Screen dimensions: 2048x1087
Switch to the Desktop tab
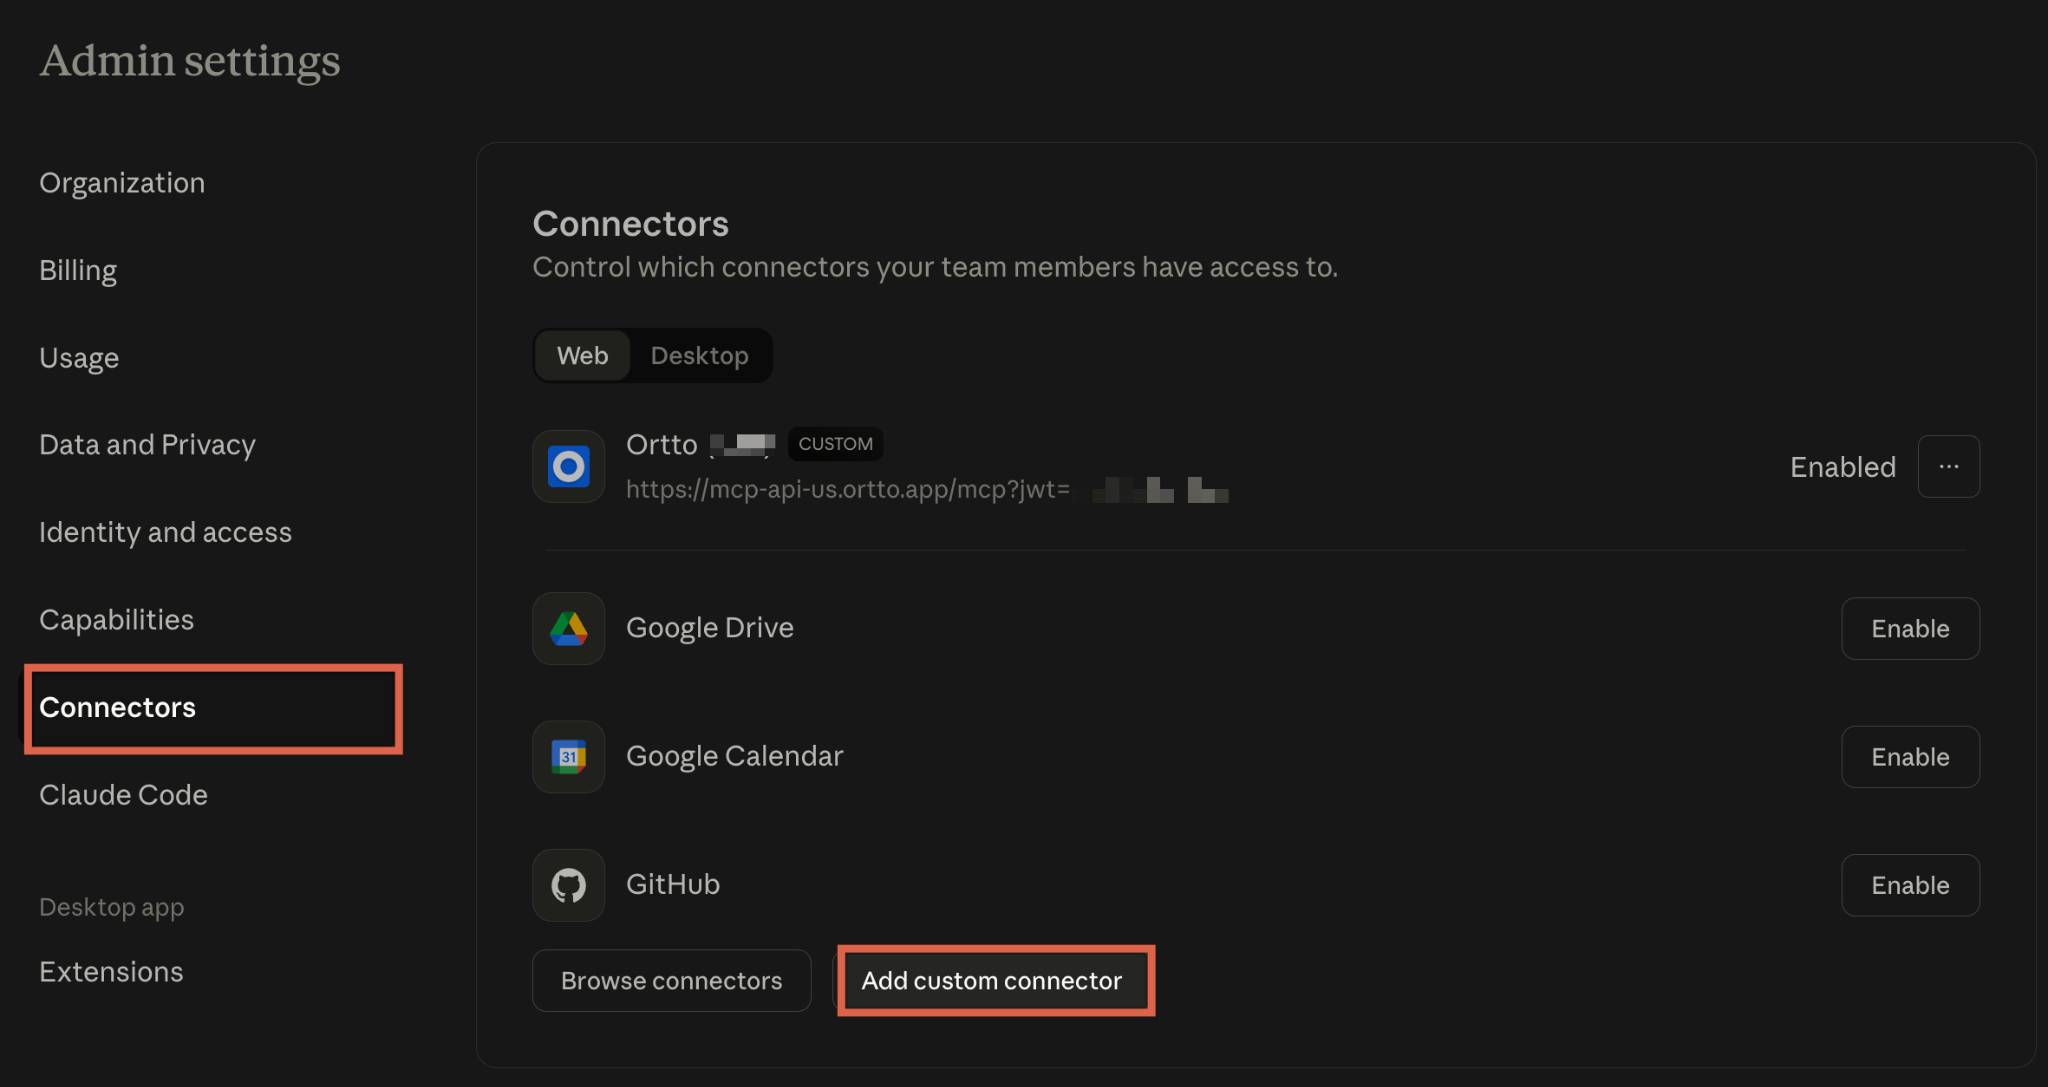coord(699,356)
